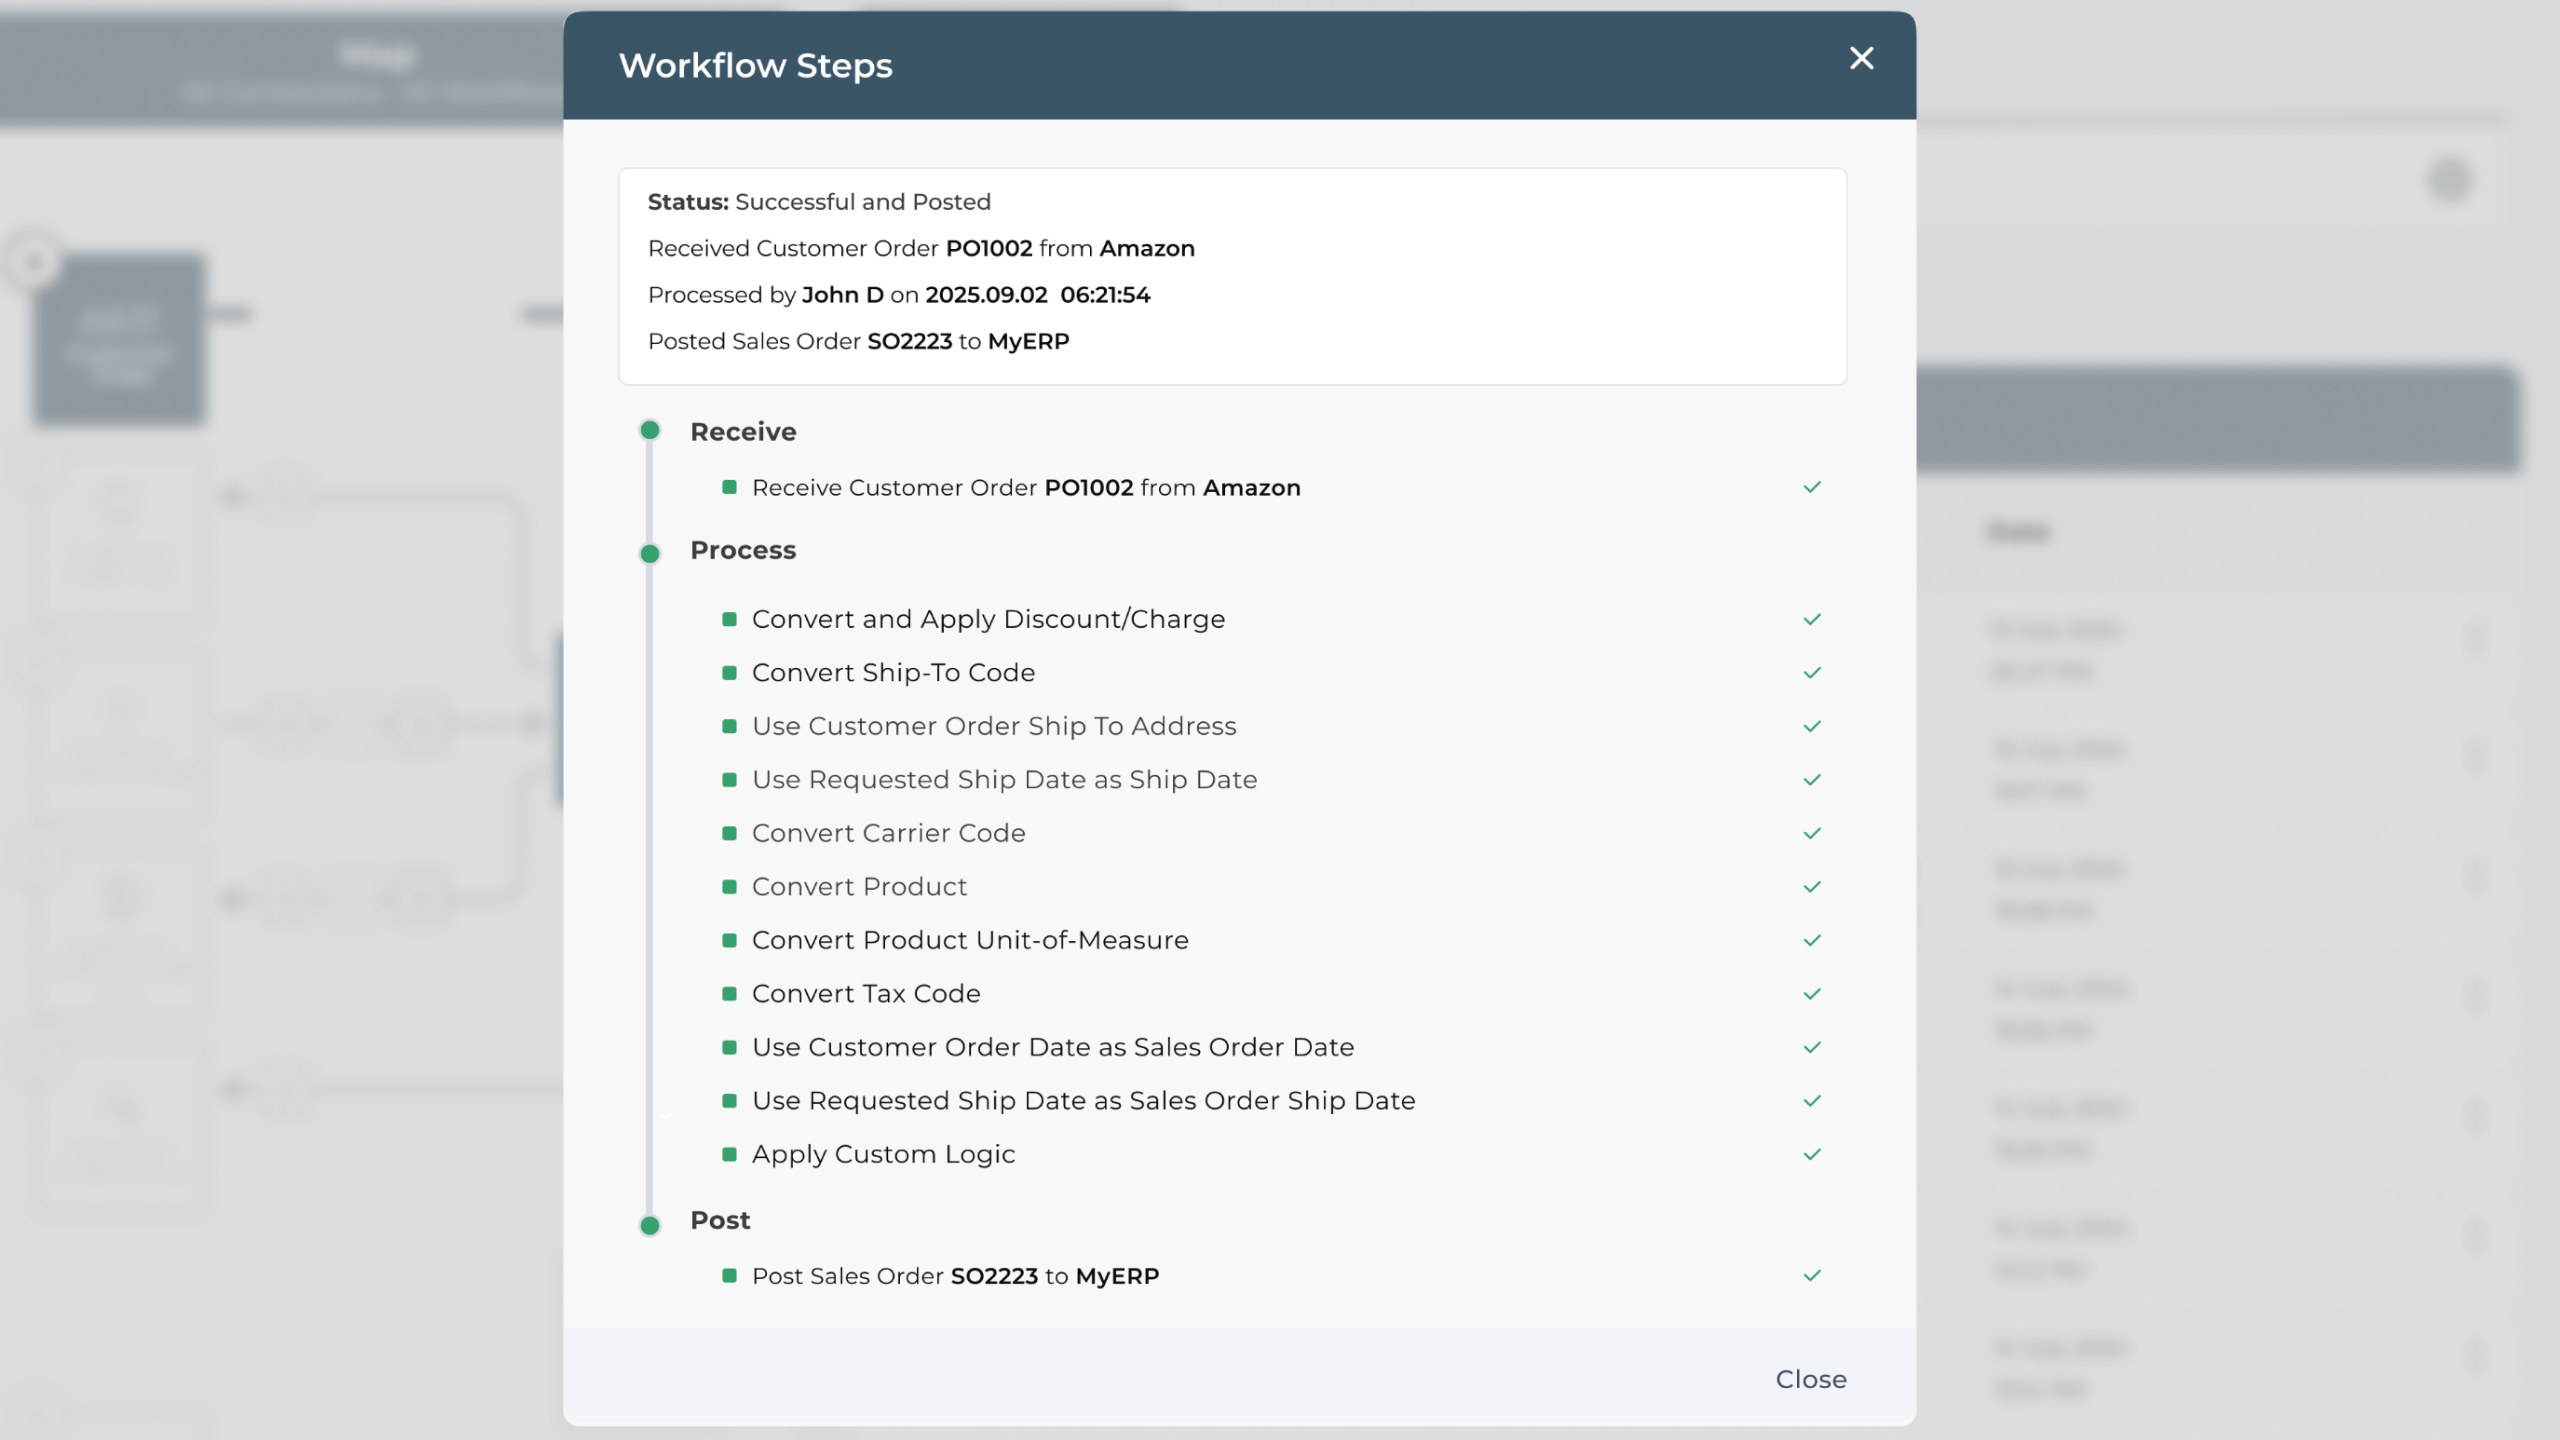
Task: Click checkmark for Convert and Apply Discount/Charge
Action: [1812, 619]
